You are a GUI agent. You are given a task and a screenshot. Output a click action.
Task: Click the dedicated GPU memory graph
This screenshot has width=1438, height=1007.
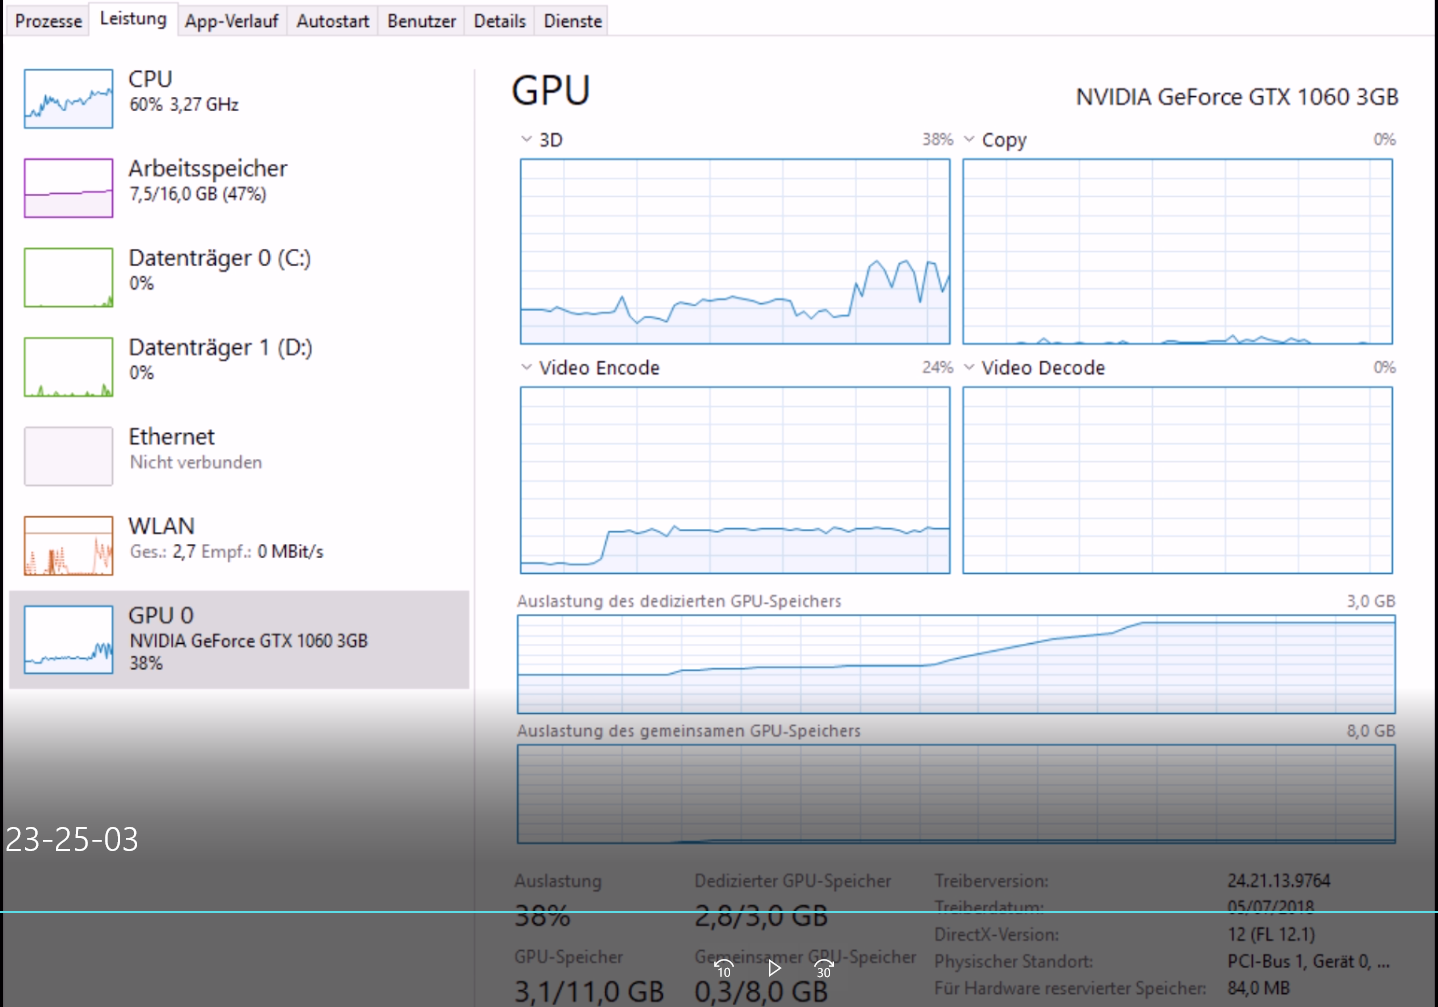[956, 664]
